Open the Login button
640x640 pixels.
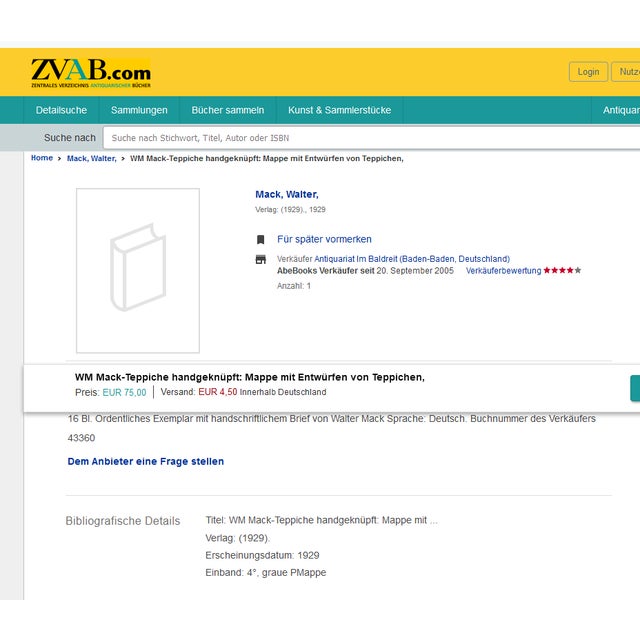[x=588, y=72]
